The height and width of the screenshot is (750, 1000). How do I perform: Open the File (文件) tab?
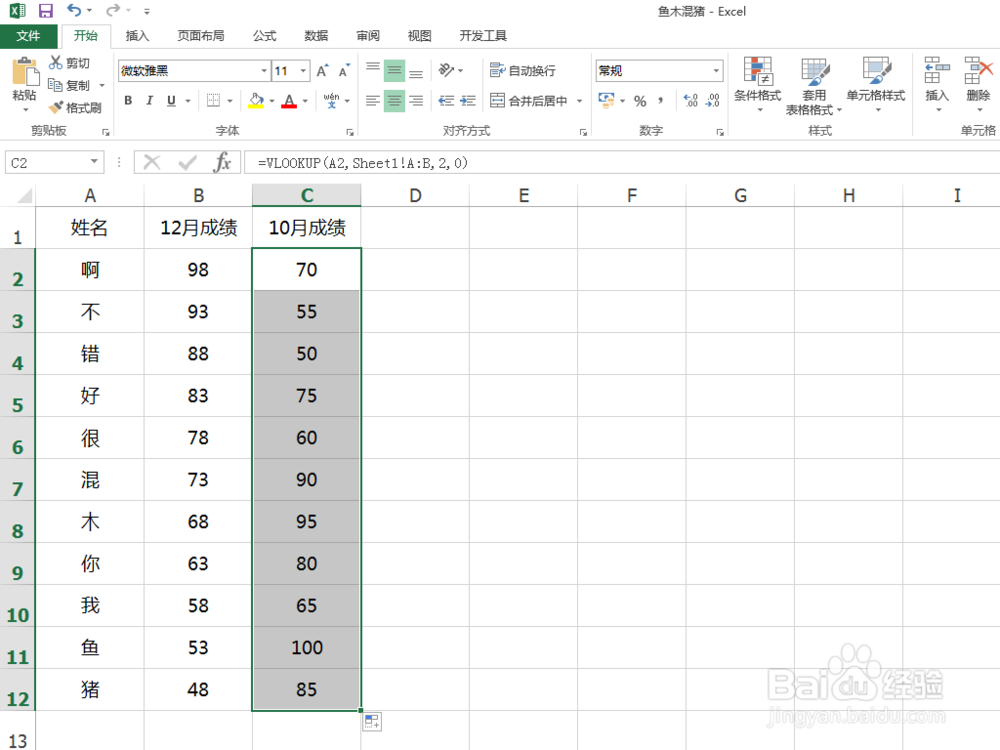coord(28,36)
